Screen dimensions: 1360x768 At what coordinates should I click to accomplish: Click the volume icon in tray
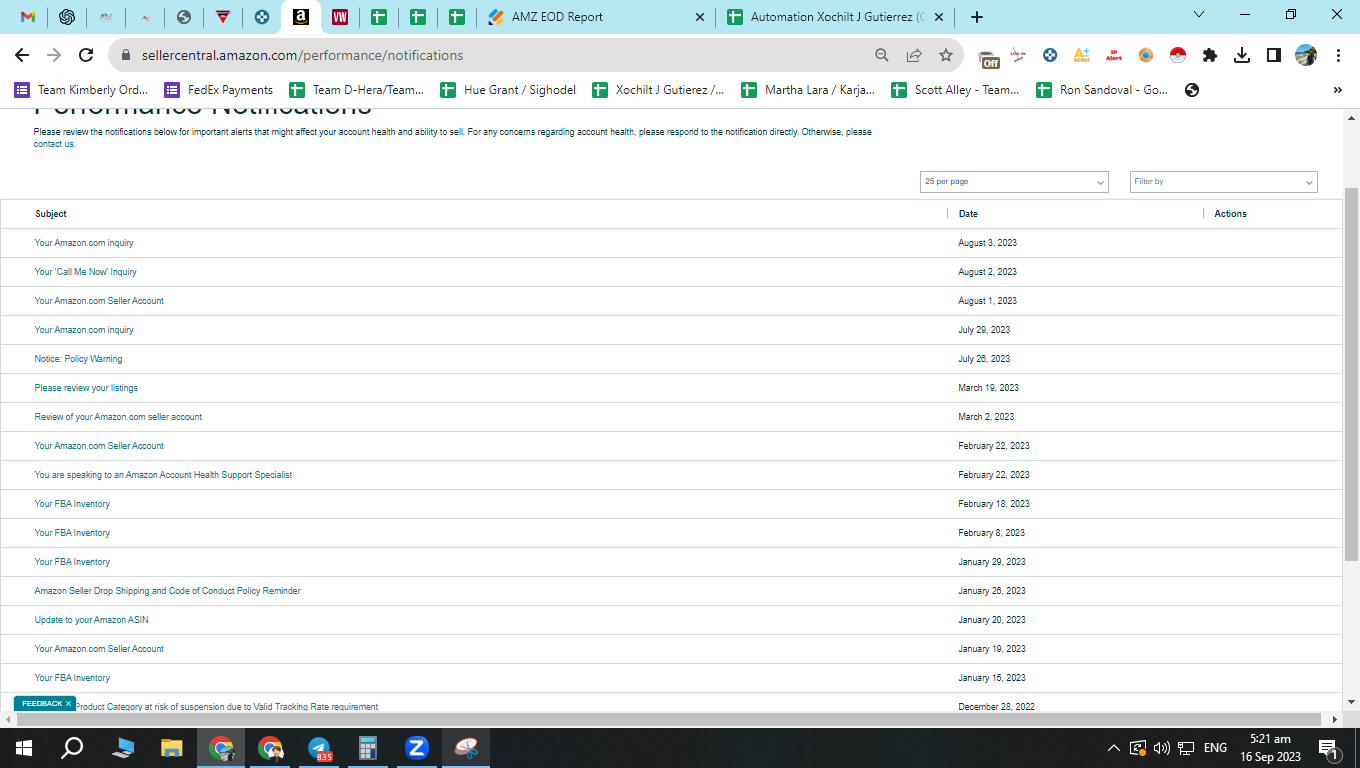point(1162,748)
